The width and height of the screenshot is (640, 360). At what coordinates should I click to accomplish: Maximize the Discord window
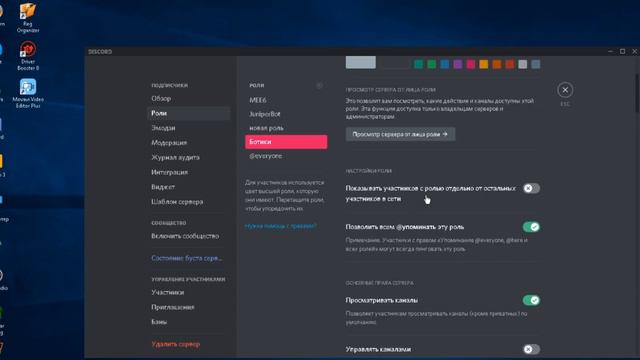tap(622, 51)
